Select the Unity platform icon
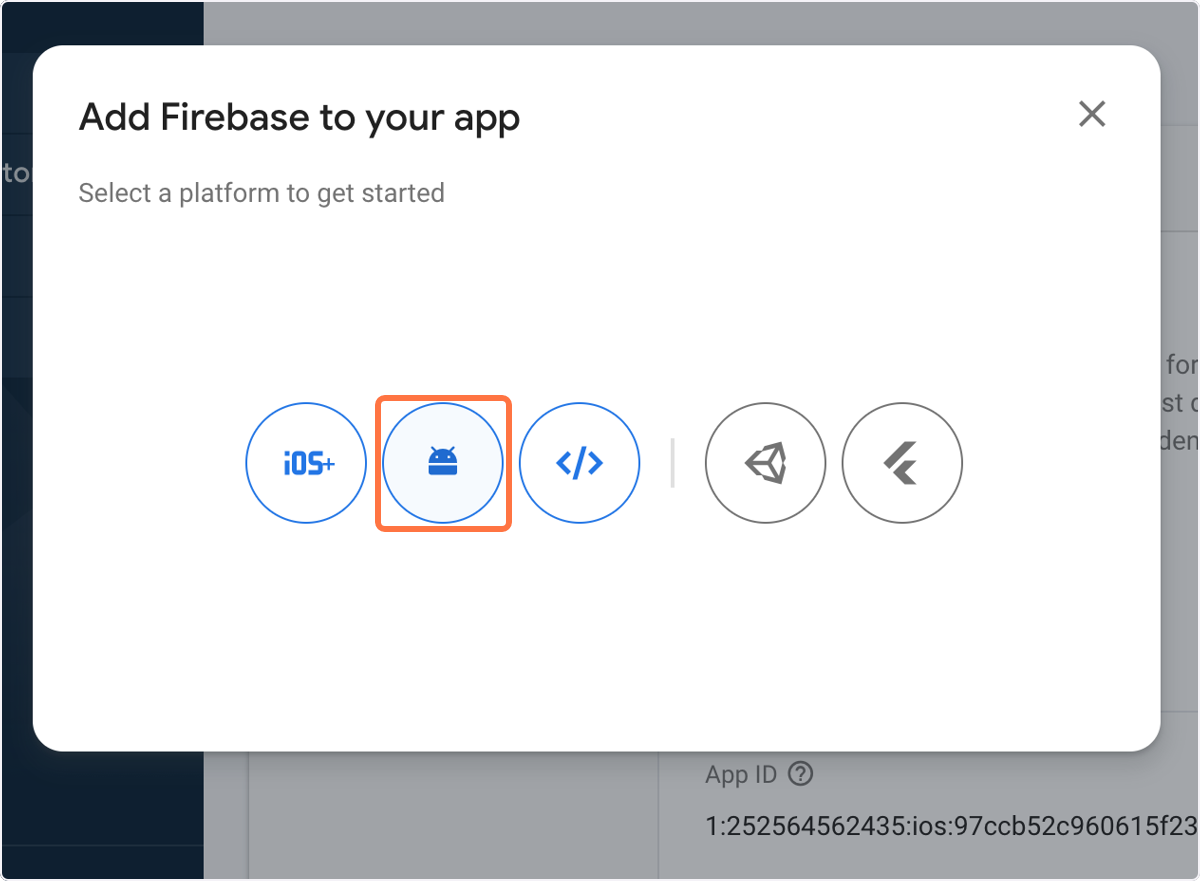Image resolution: width=1200 pixels, height=881 pixels. click(766, 463)
